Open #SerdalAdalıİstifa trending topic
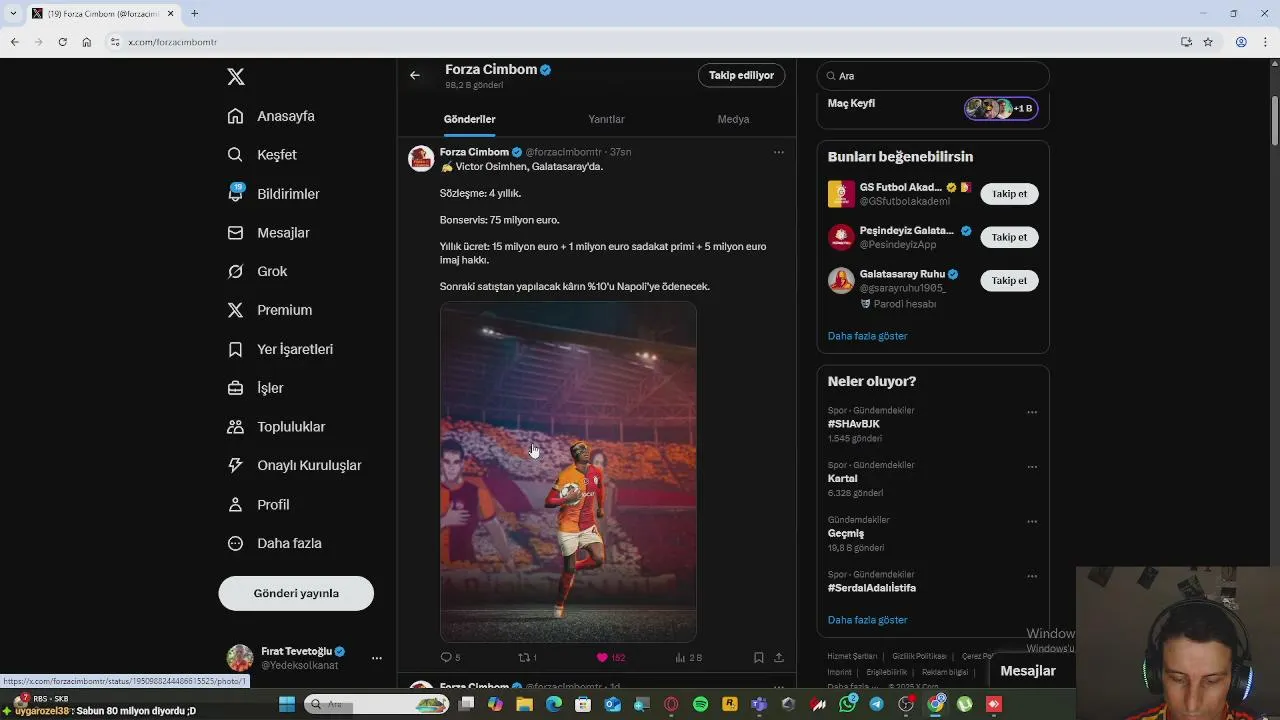Image resolution: width=1280 pixels, height=720 pixels. pyautogui.click(x=872, y=588)
